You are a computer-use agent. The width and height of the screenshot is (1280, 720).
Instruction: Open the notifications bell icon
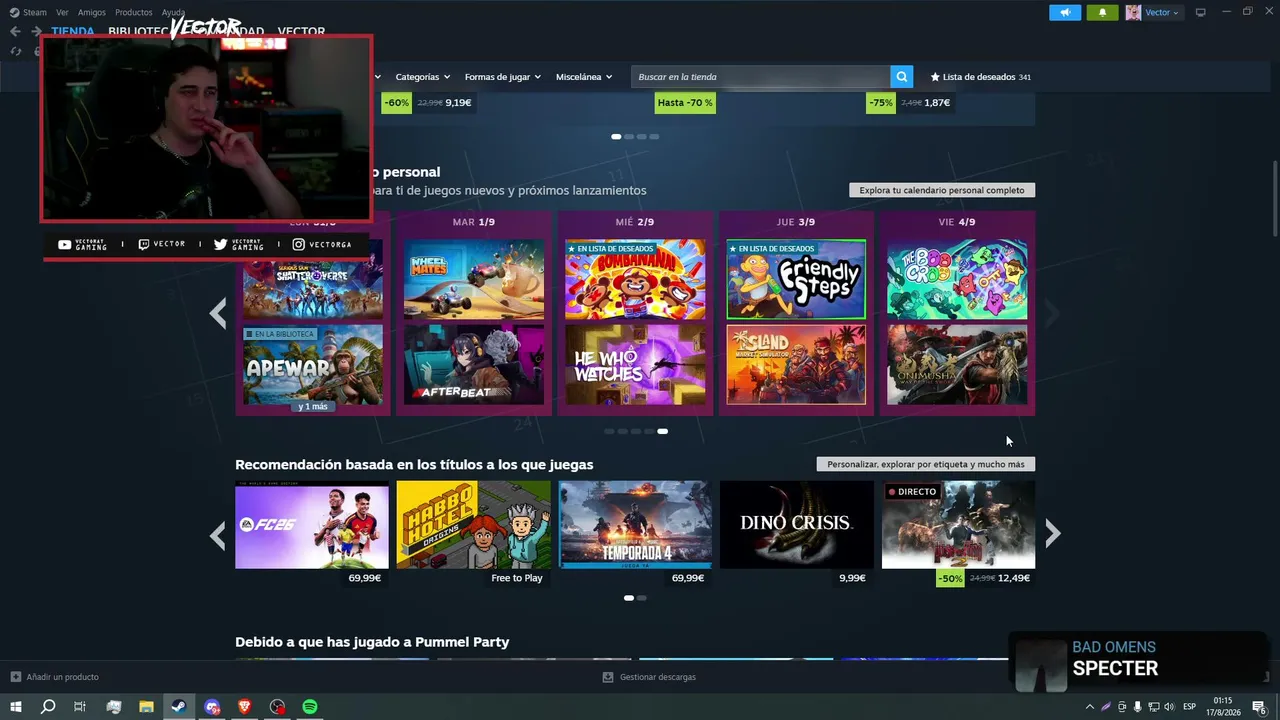tap(1102, 13)
